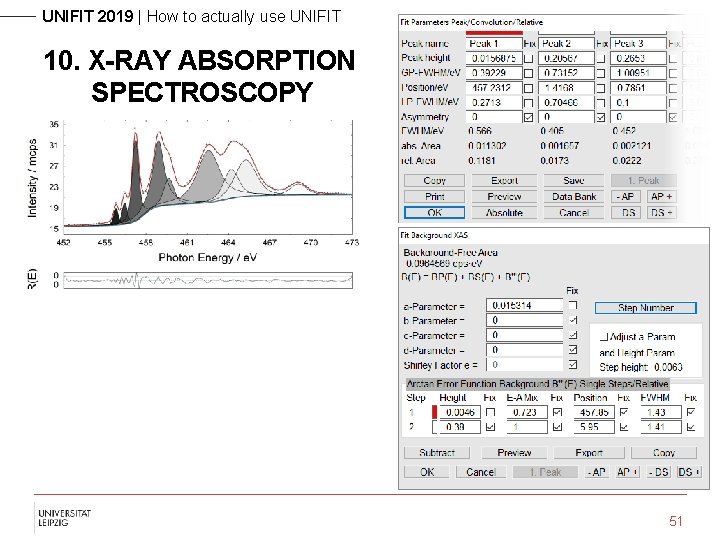
Task: Cancel the Fit Parameters dialog
Action: click(x=574, y=213)
